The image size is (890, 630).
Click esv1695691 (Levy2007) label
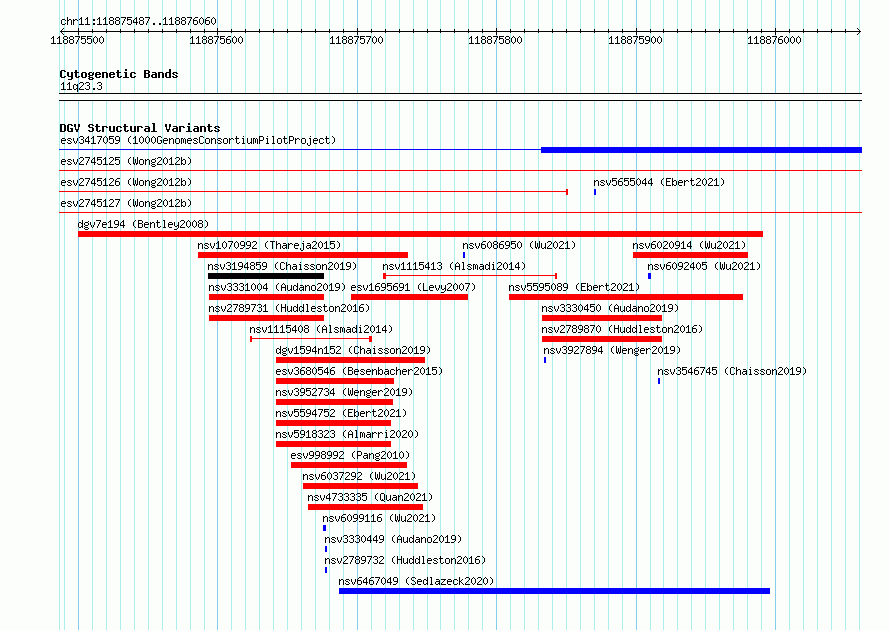tap(413, 287)
